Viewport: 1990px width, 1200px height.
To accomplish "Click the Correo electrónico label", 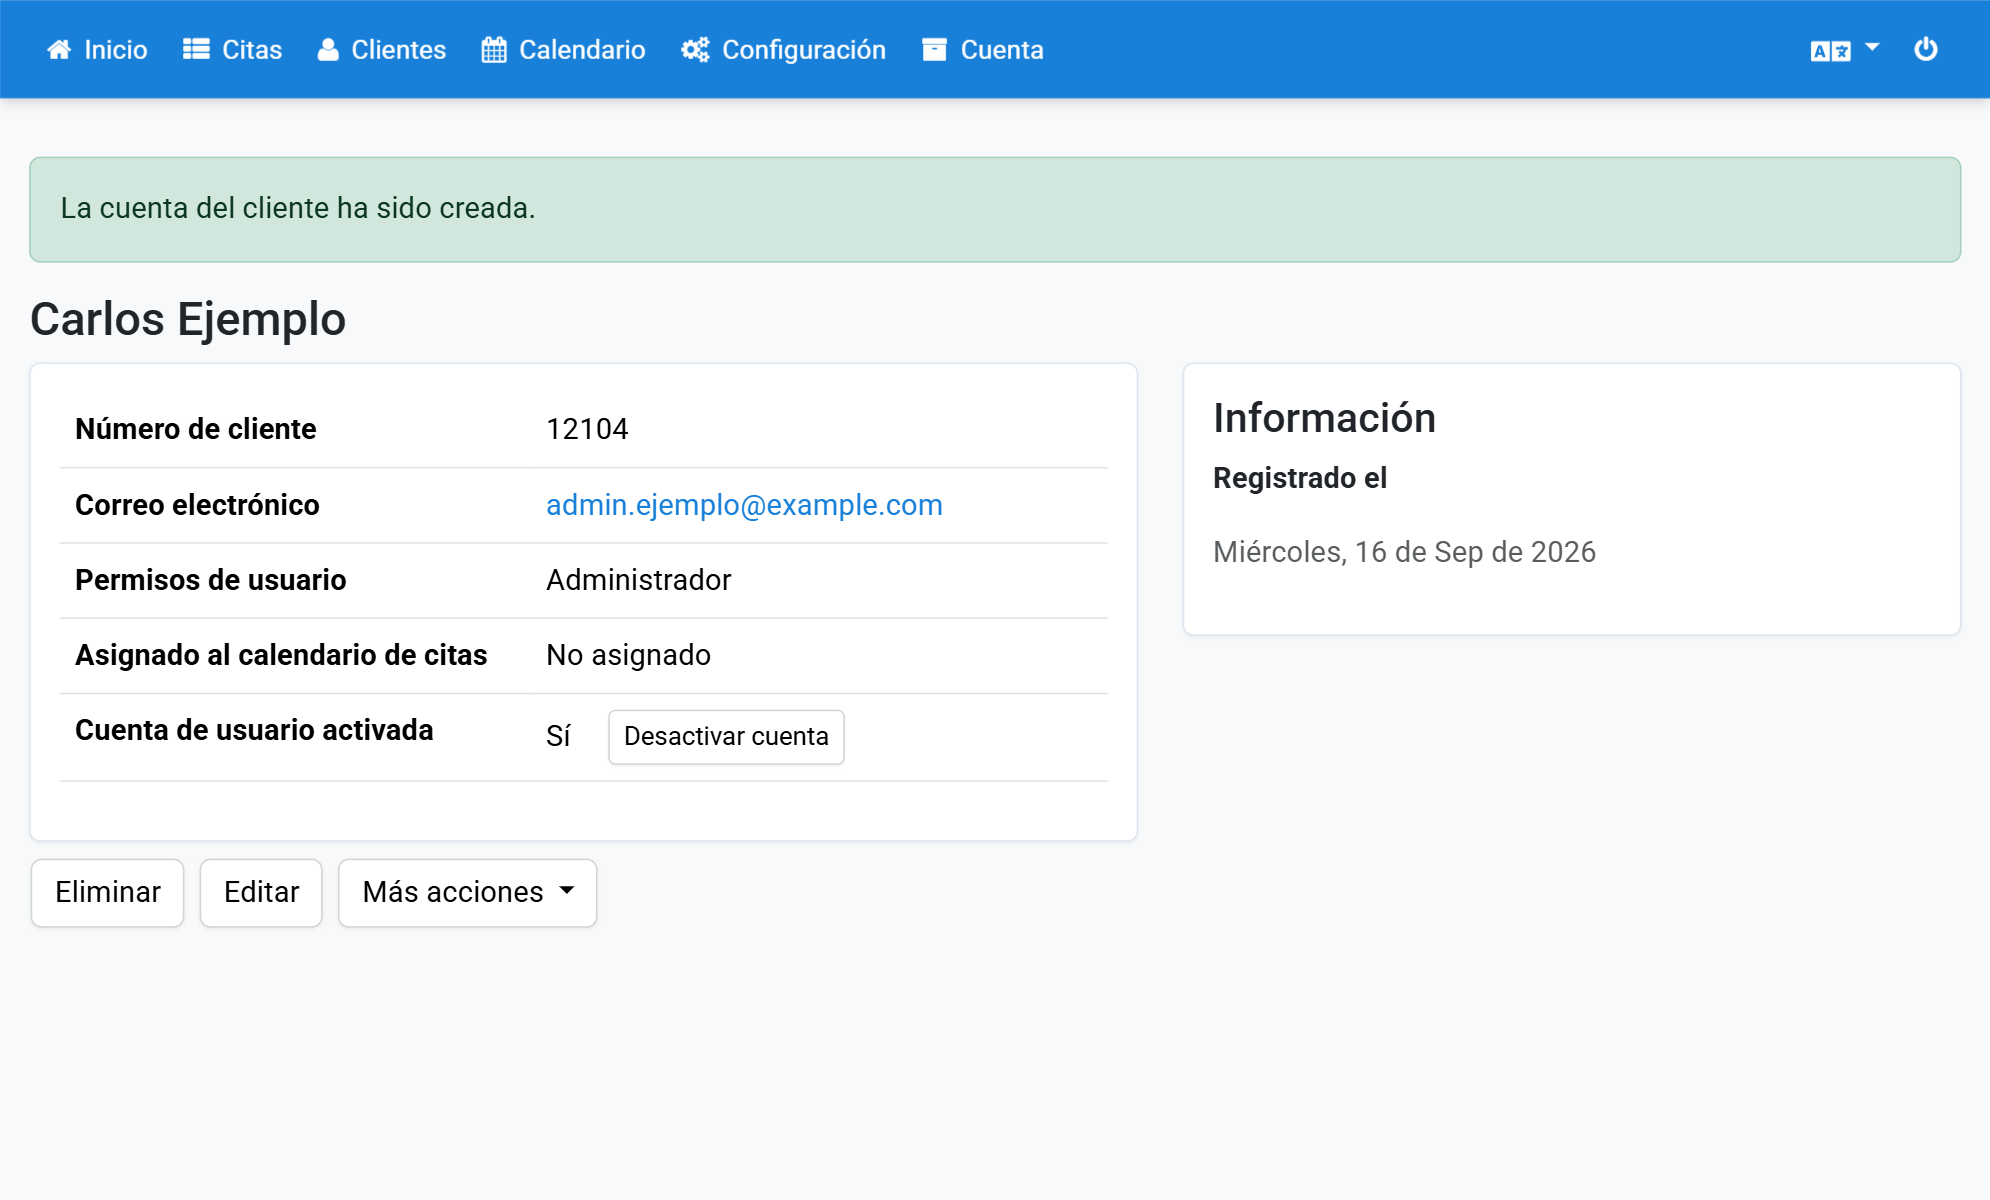I will click(x=197, y=505).
